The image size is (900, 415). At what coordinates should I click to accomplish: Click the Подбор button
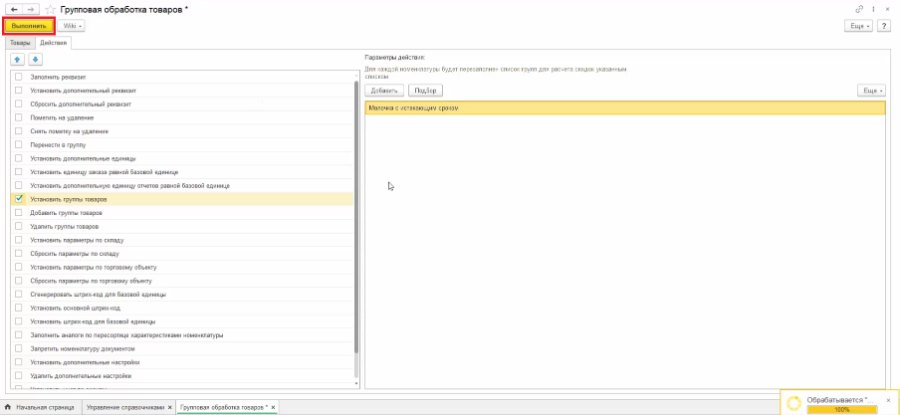426,91
